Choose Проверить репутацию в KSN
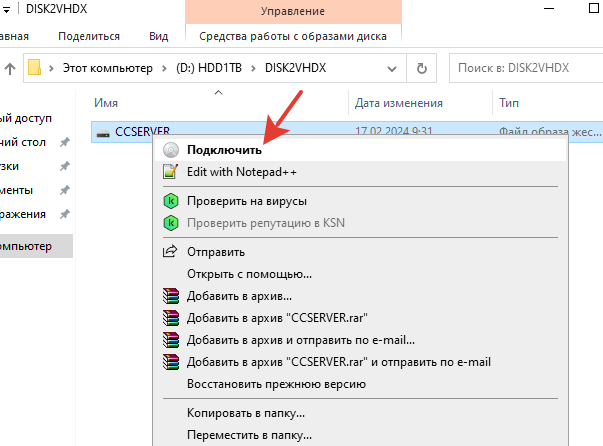 360,223
